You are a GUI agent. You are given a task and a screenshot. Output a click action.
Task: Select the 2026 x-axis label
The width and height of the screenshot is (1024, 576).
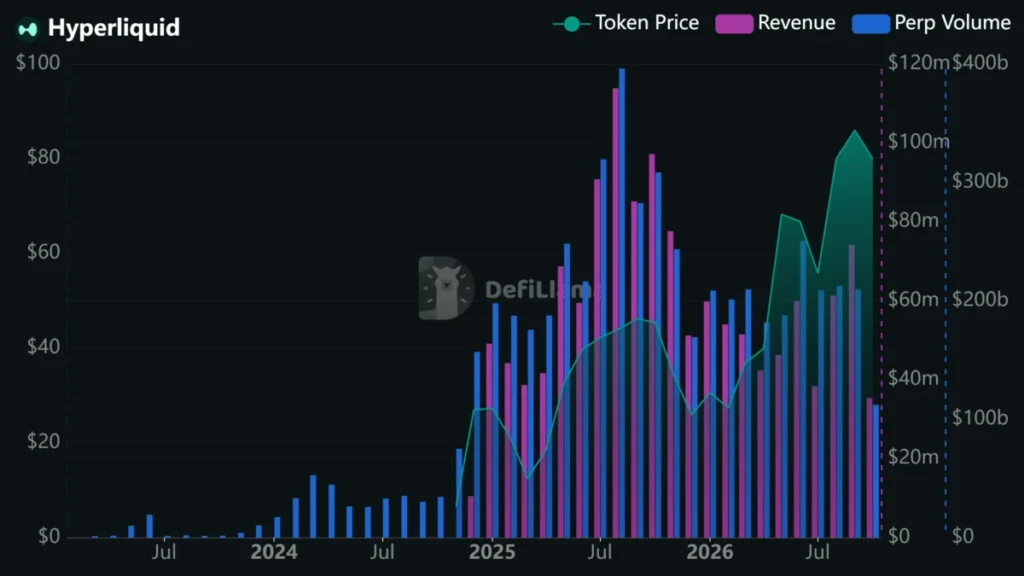710,552
